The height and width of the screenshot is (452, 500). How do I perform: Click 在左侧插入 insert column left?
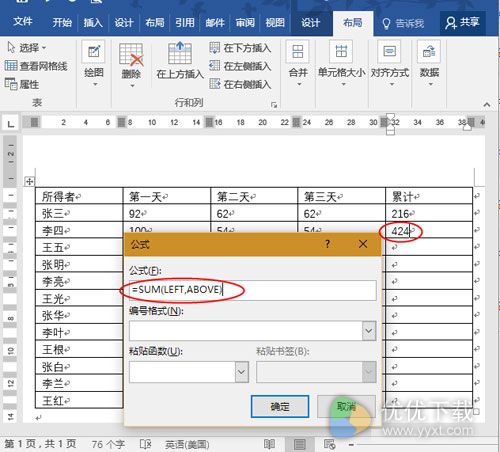tap(240, 66)
